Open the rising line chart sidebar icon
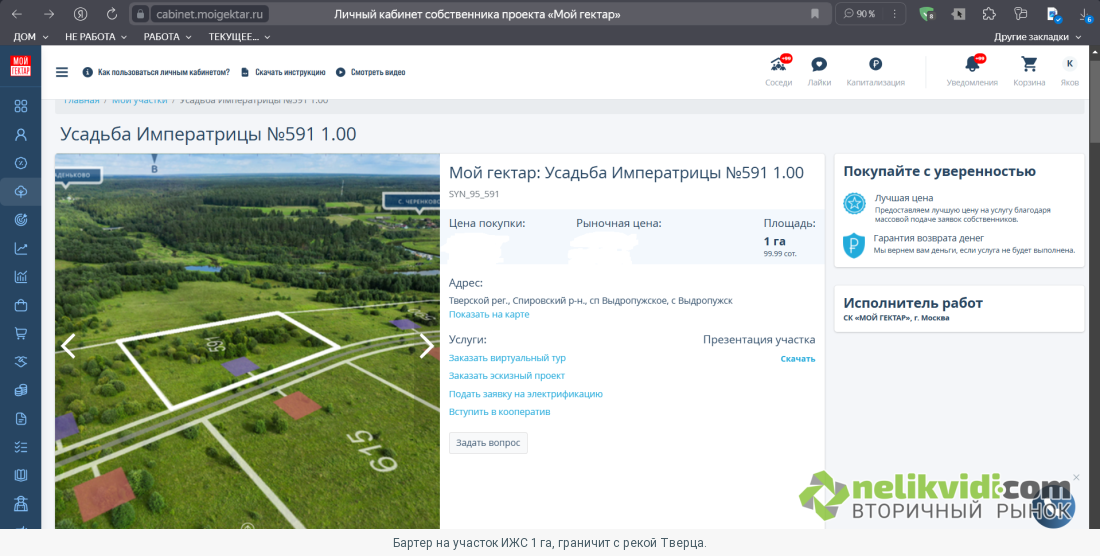This screenshot has height=556, width=1100. (21, 248)
